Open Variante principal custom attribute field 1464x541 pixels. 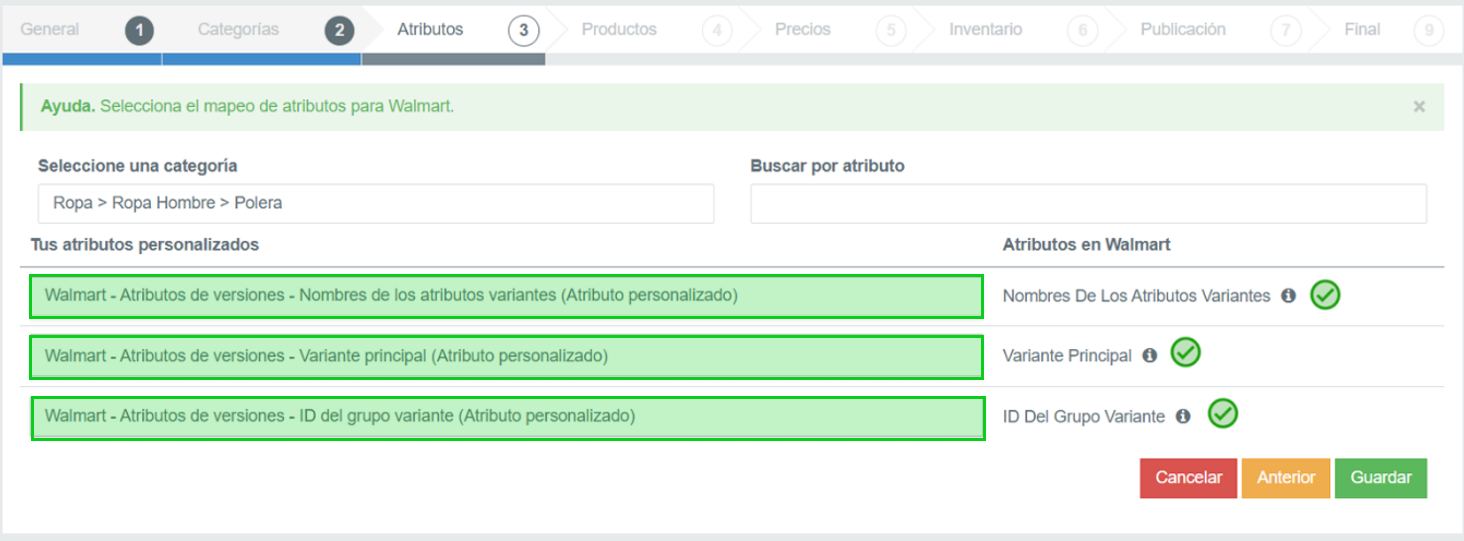[x=506, y=357]
